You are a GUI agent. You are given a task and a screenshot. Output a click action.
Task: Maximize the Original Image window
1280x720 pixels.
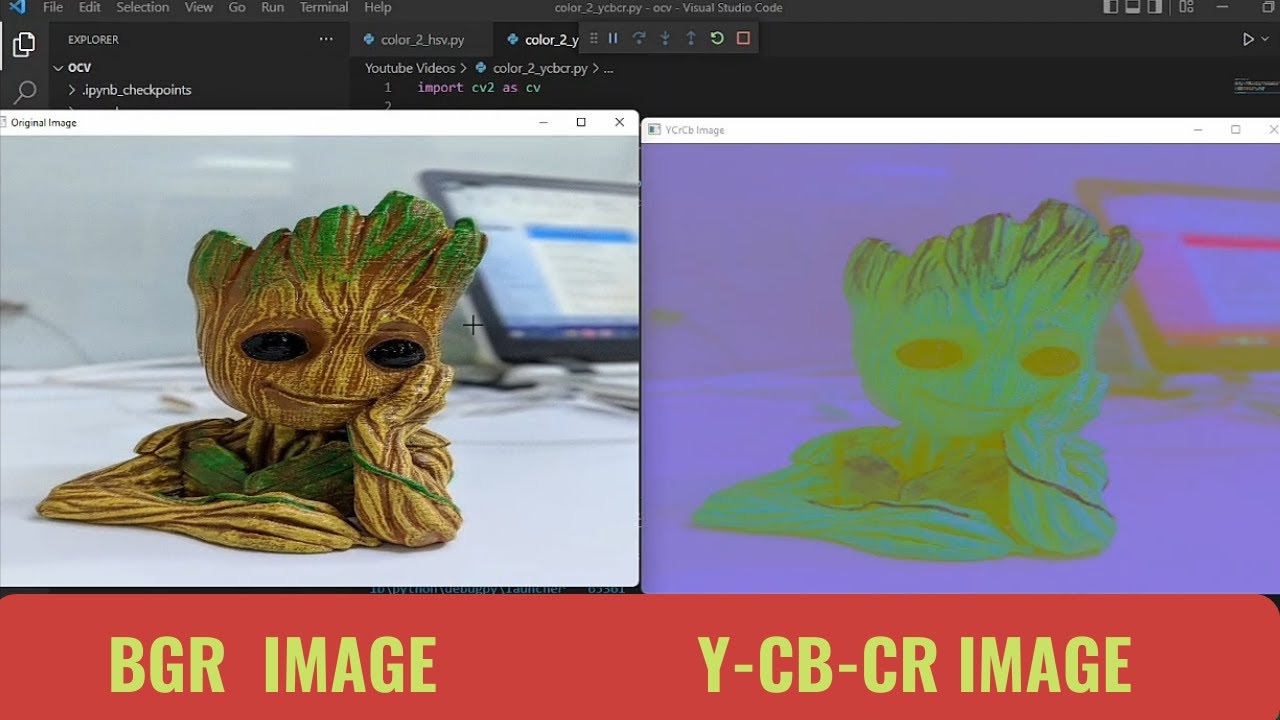(x=581, y=122)
